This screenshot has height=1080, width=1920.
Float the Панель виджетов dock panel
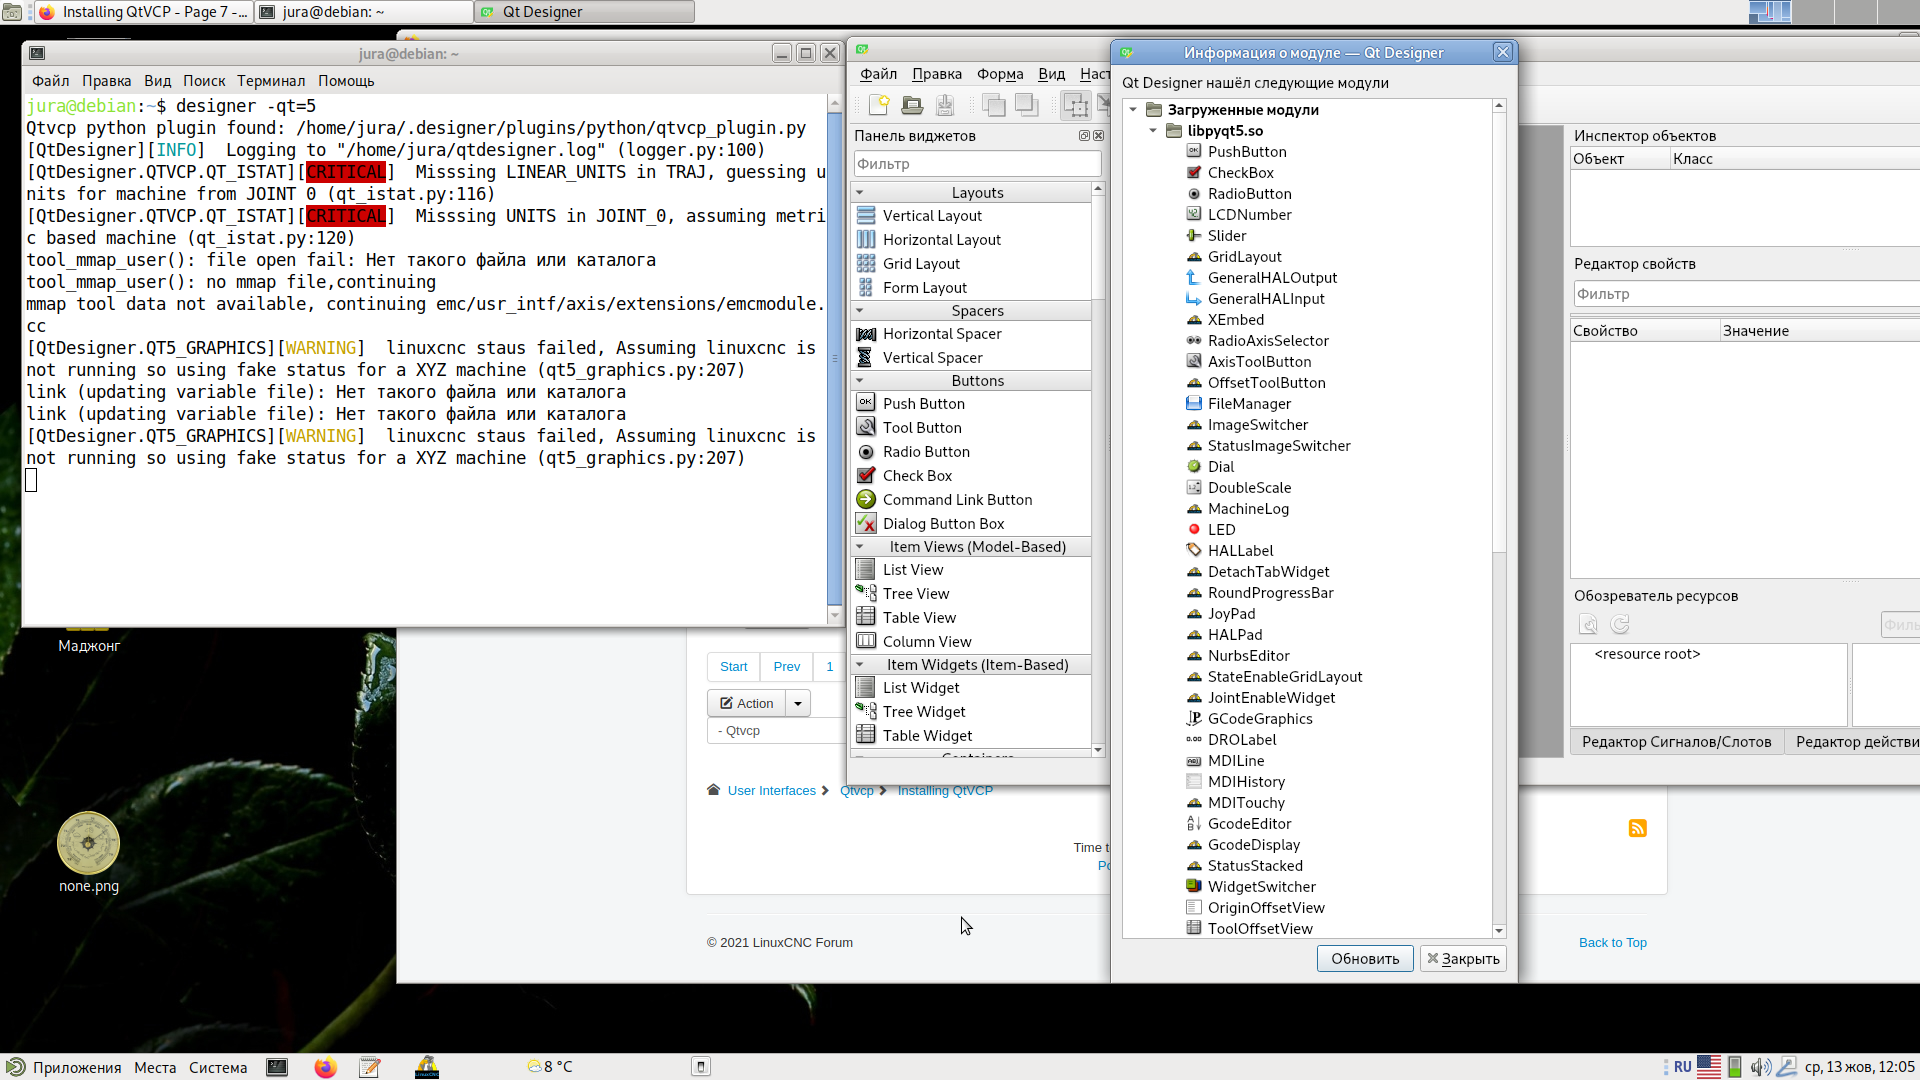pos(1084,136)
